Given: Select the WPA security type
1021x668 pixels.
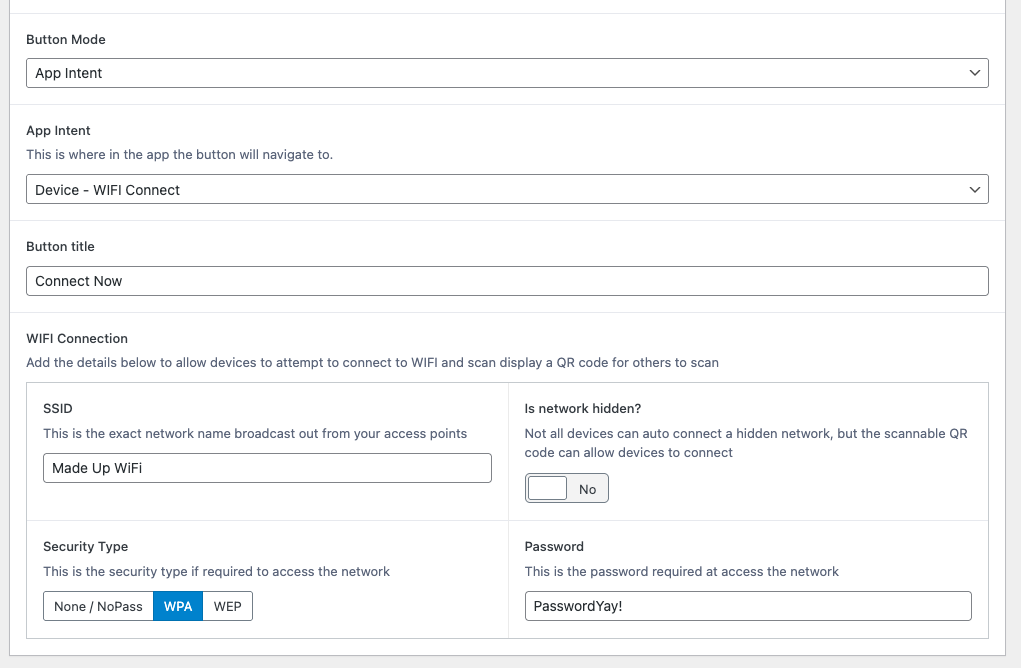Looking at the screenshot, I should pyautogui.click(x=178, y=606).
